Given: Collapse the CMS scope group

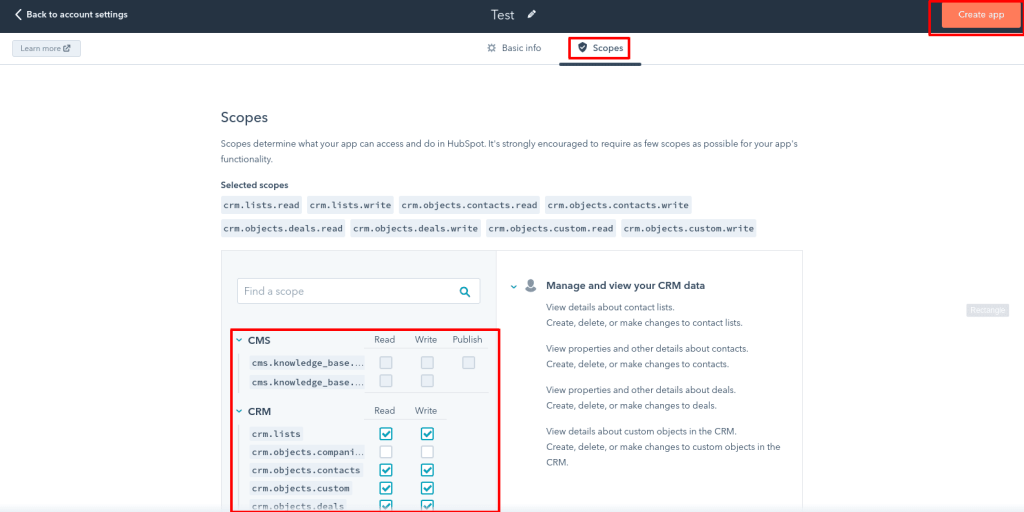Looking at the screenshot, I should coord(239,340).
